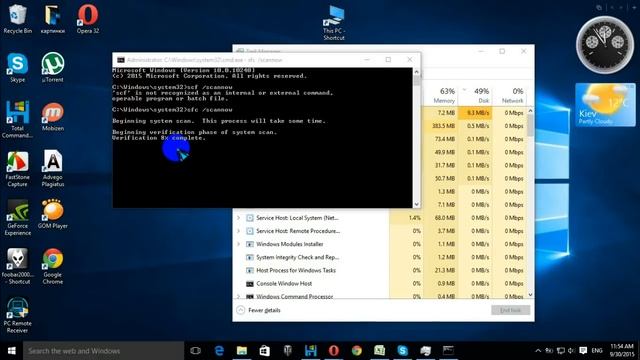Select the uTorrent desktop icon

[53, 68]
